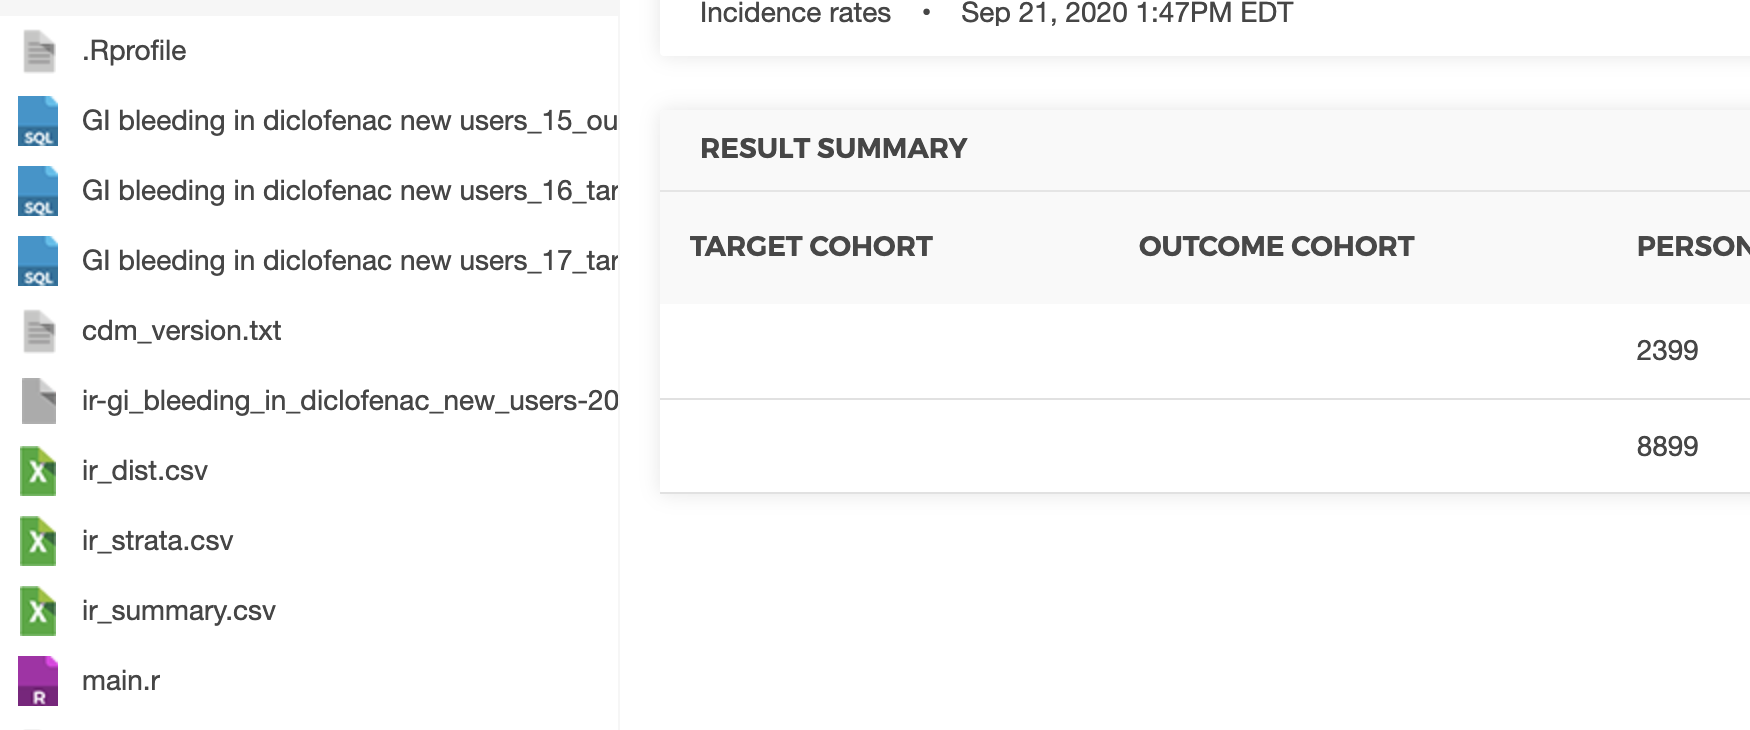
Task: Click the SQL icon beside GI bleeding users_17 file
Action: click(x=37, y=262)
